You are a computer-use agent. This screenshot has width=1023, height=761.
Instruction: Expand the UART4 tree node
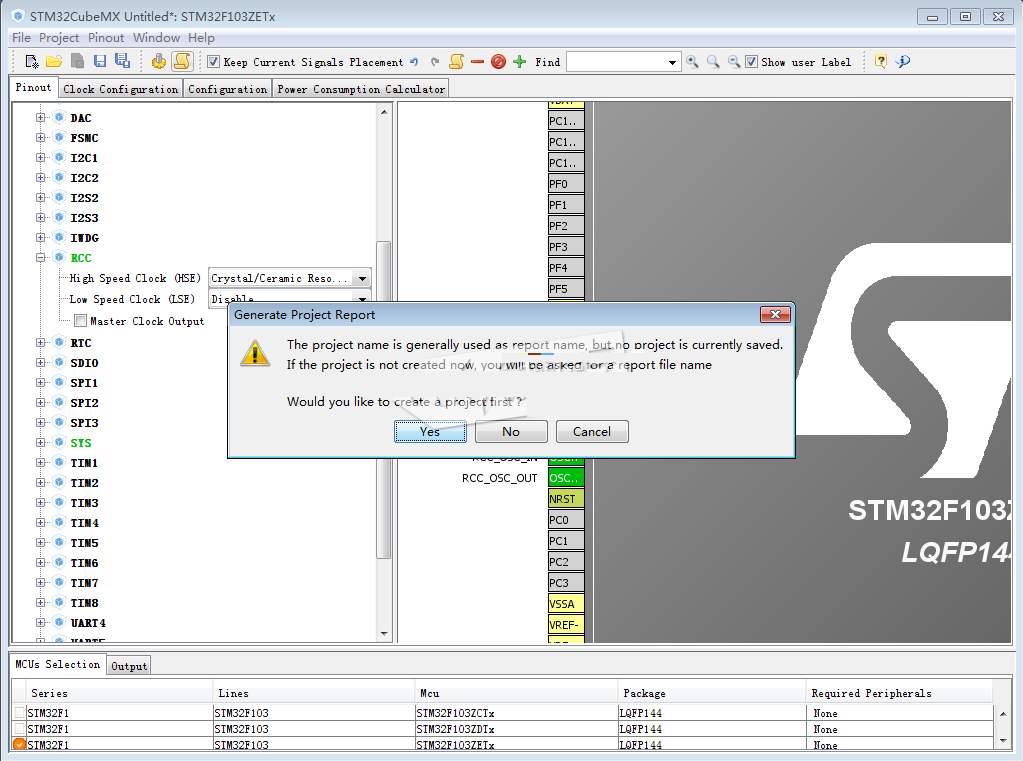pos(40,623)
